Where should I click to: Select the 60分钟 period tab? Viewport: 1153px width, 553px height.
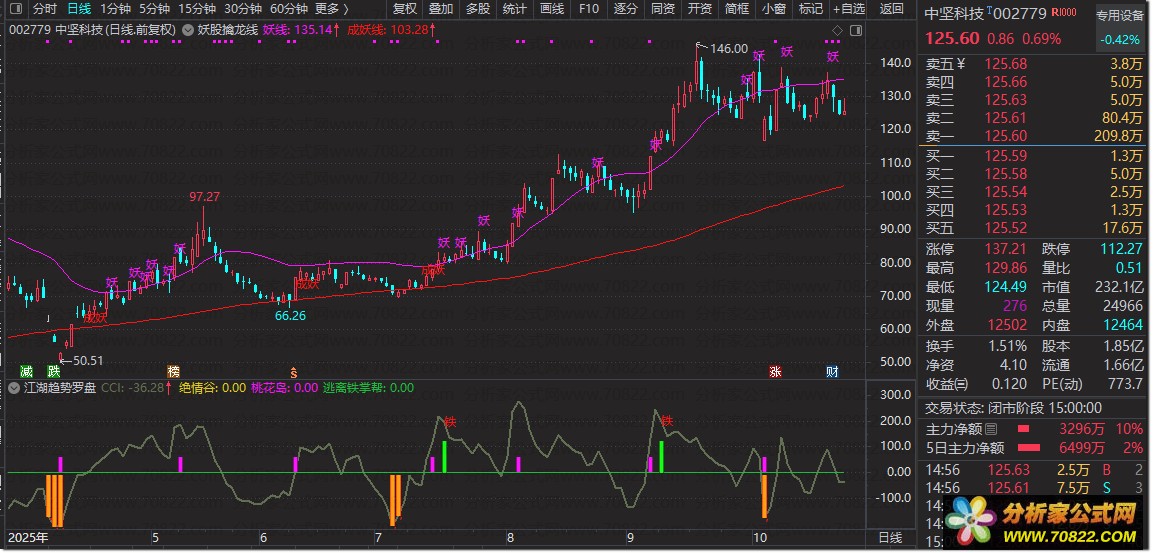coord(289,10)
